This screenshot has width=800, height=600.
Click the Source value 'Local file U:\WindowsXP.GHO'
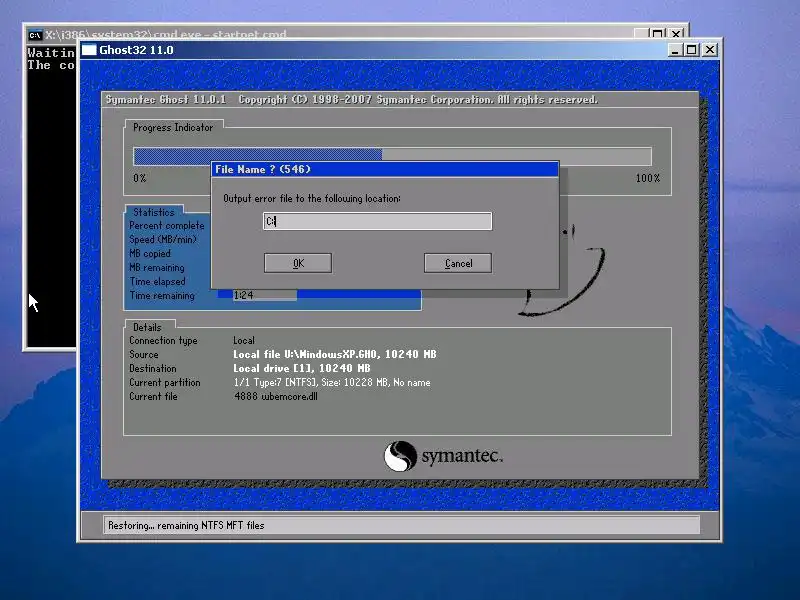point(305,354)
